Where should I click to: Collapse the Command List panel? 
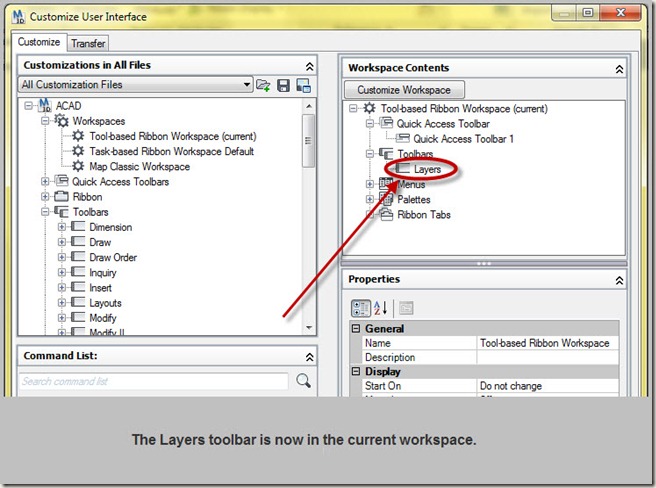(x=309, y=357)
